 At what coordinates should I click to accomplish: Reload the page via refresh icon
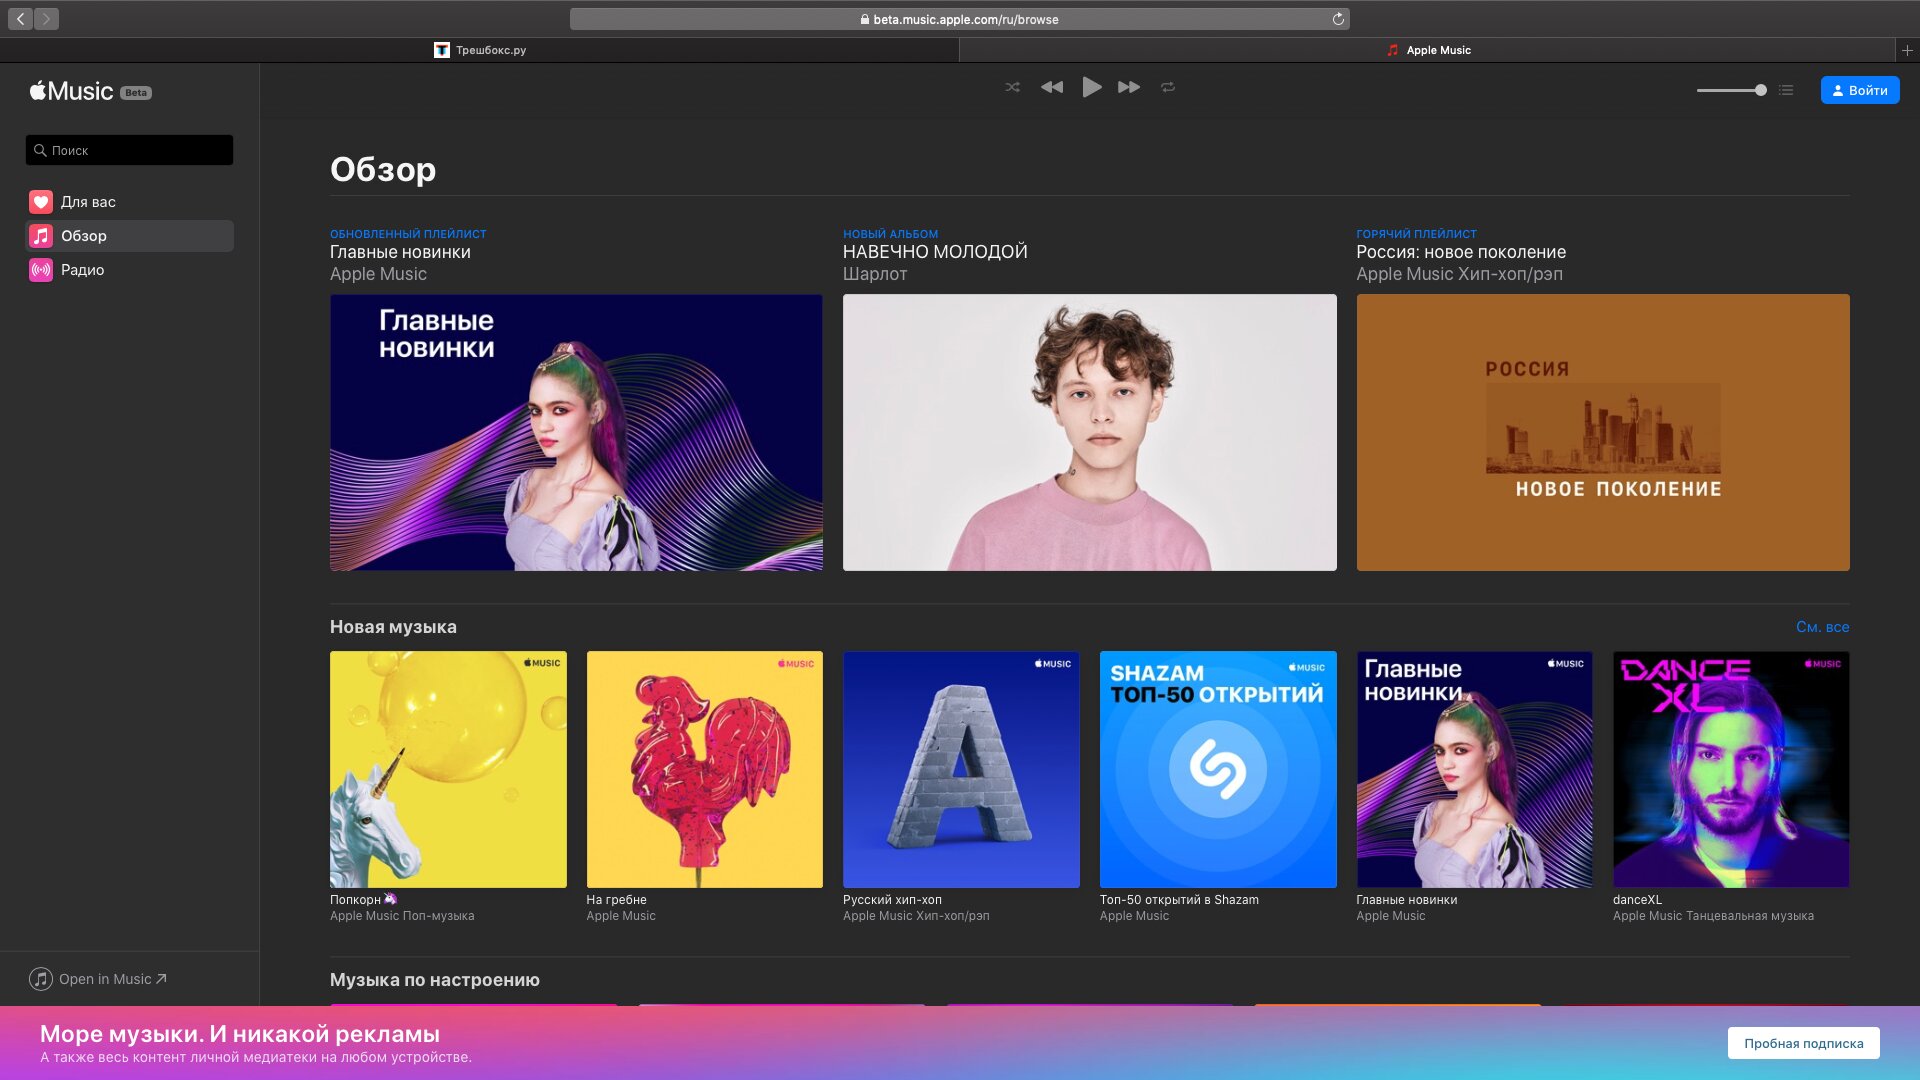click(x=1338, y=19)
